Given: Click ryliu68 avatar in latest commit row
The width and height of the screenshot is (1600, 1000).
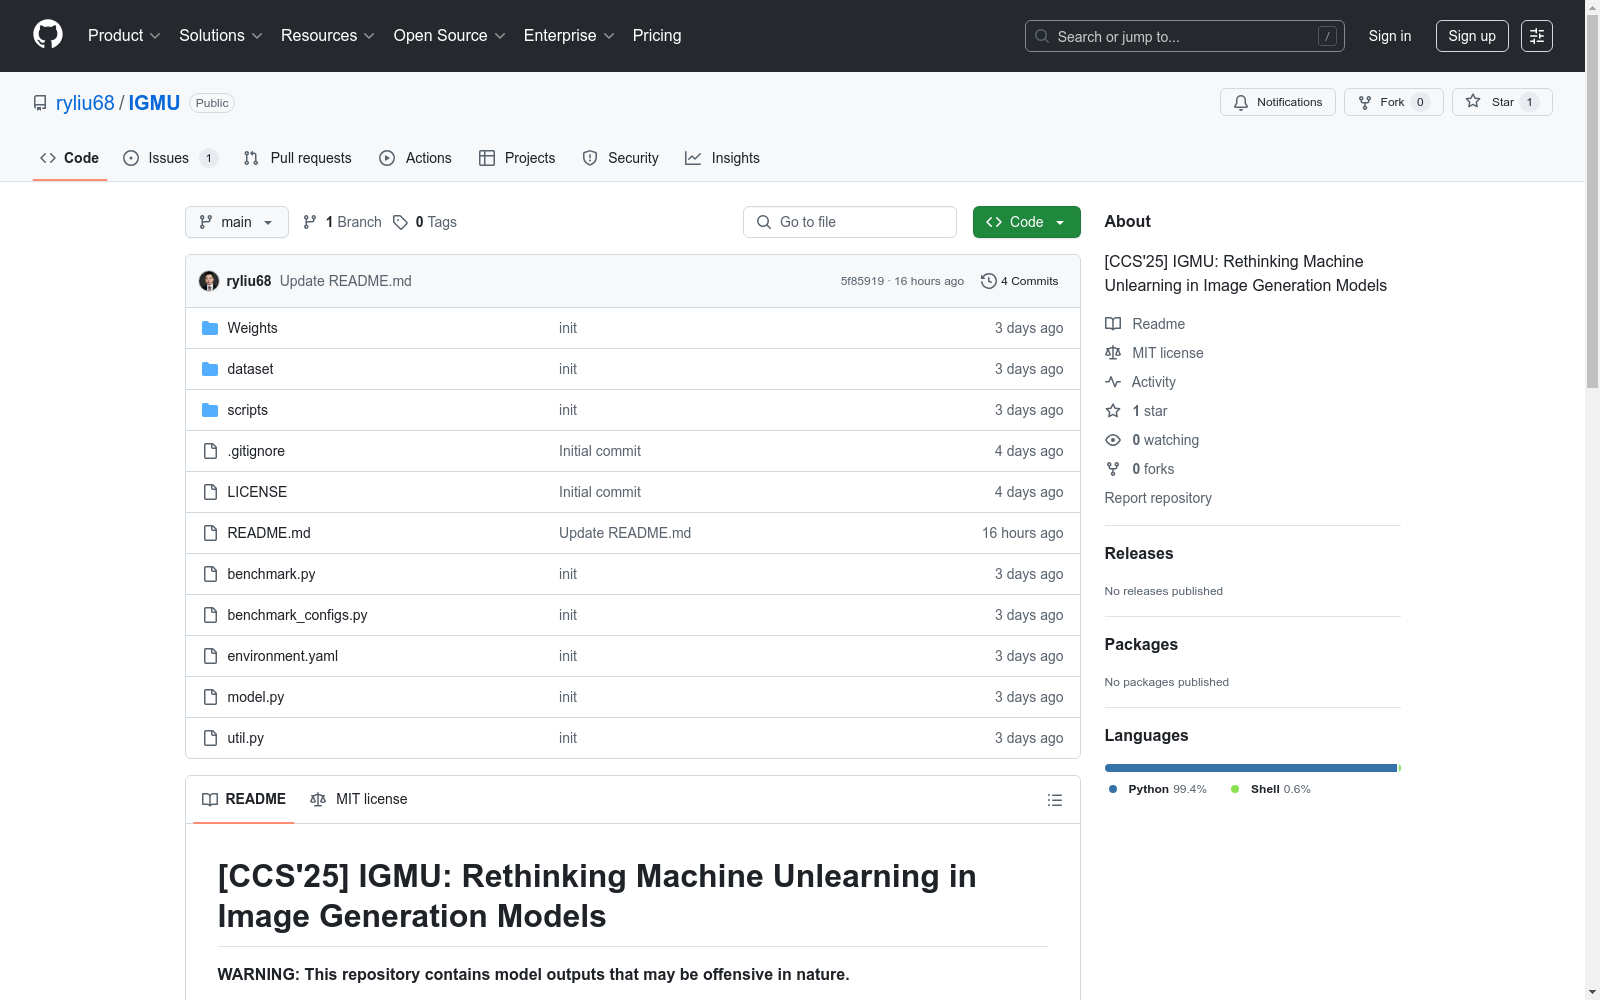Looking at the screenshot, I should pyautogui.click(x=209, y=281).
